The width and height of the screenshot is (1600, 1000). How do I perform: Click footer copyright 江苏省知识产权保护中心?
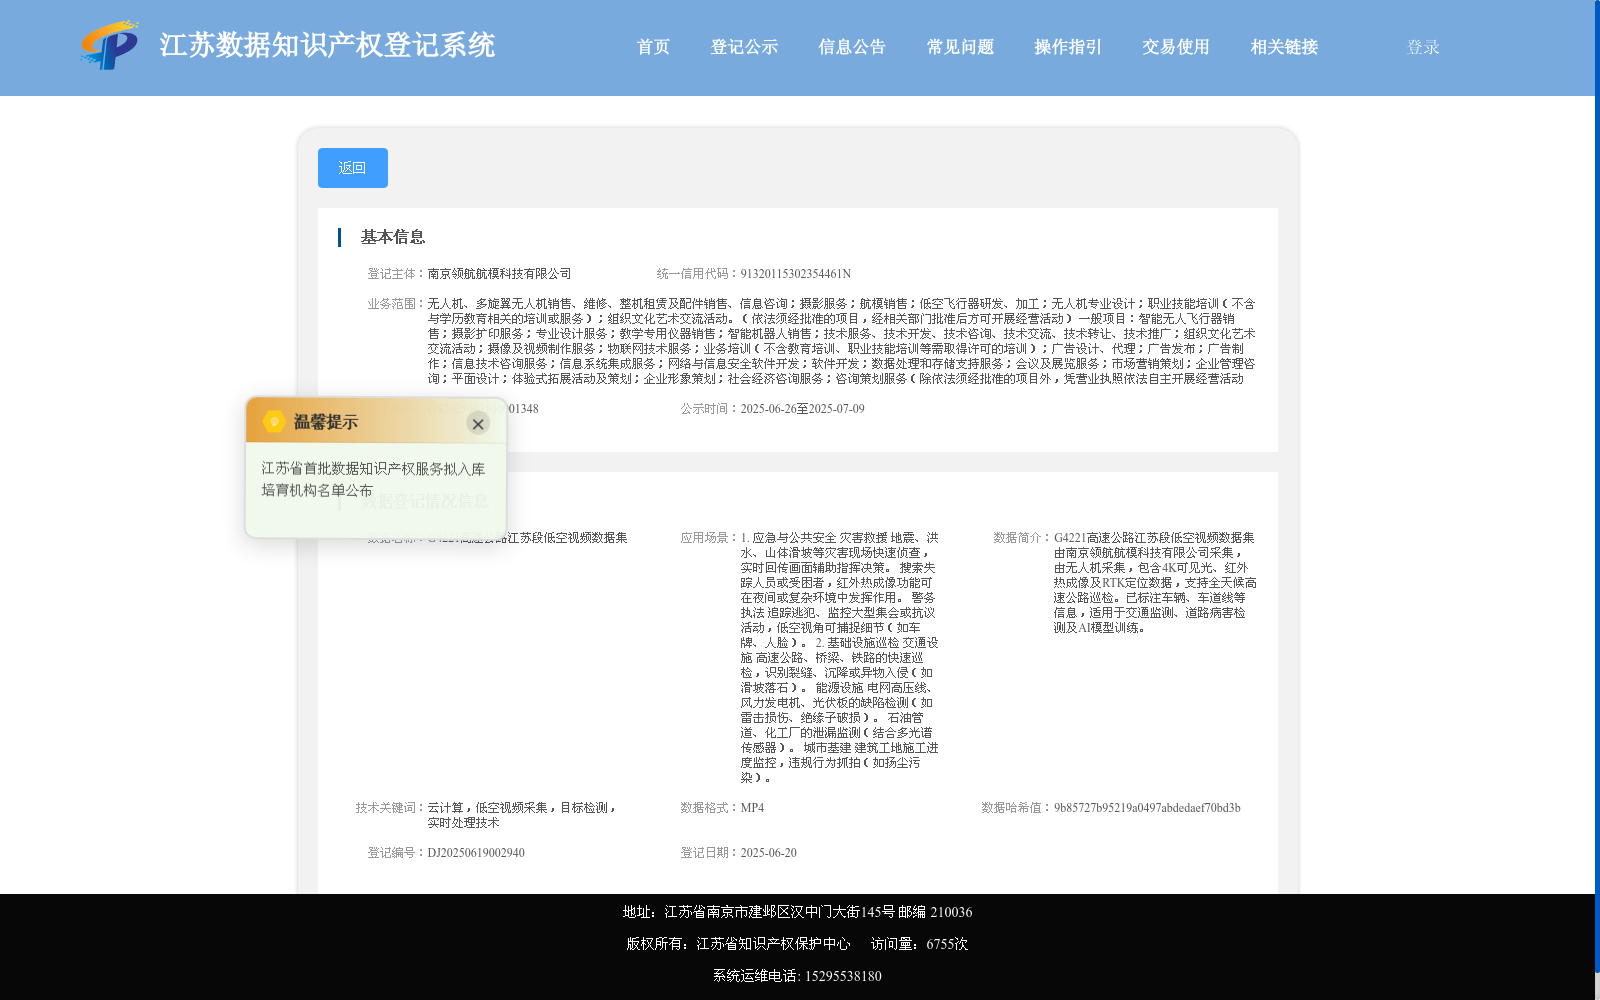pos(773,944)
